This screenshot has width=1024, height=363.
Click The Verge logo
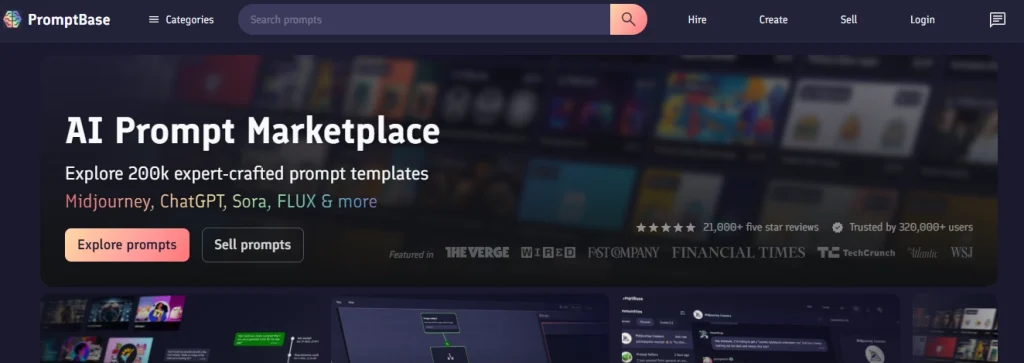477,253
